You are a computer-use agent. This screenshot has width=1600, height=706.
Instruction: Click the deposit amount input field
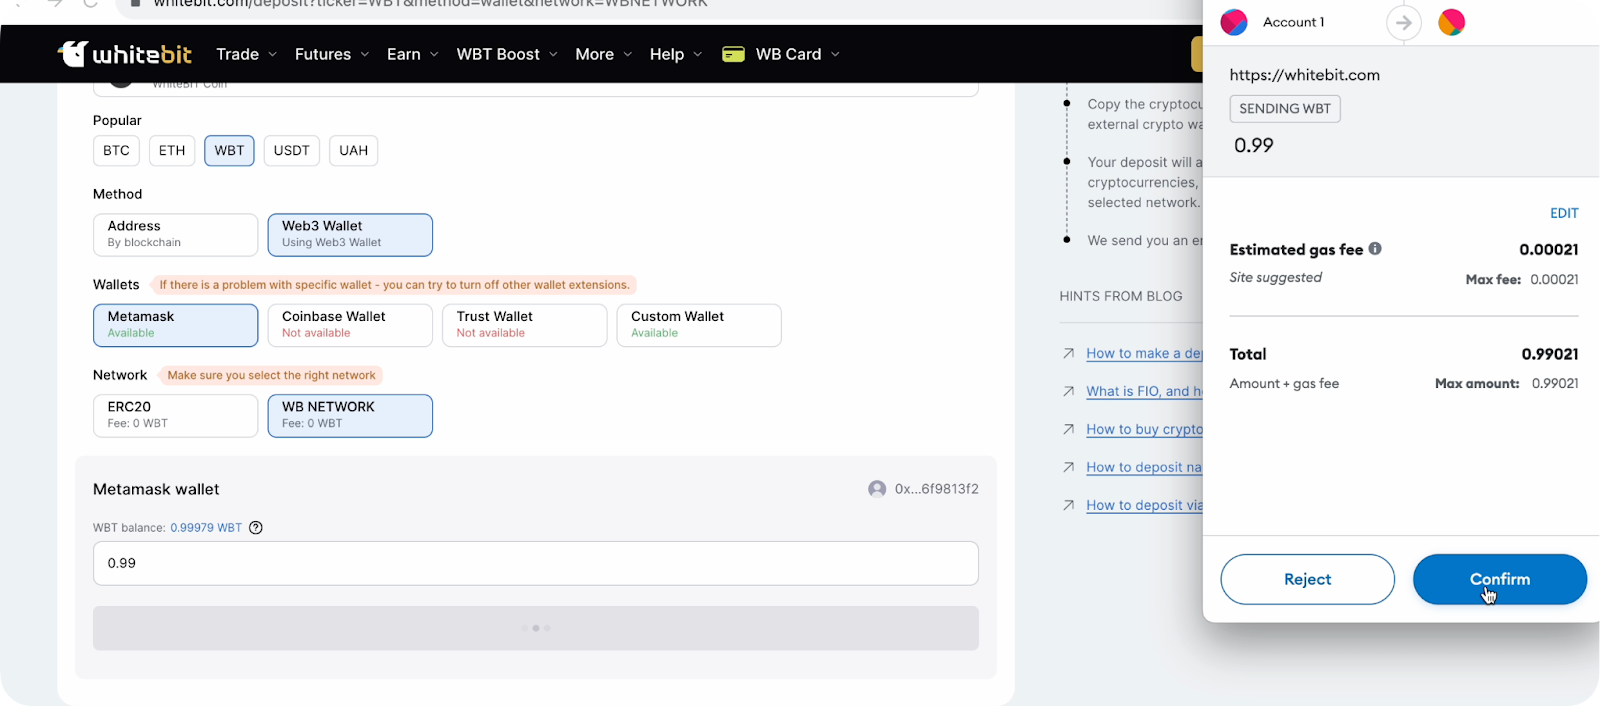[535, 563]
